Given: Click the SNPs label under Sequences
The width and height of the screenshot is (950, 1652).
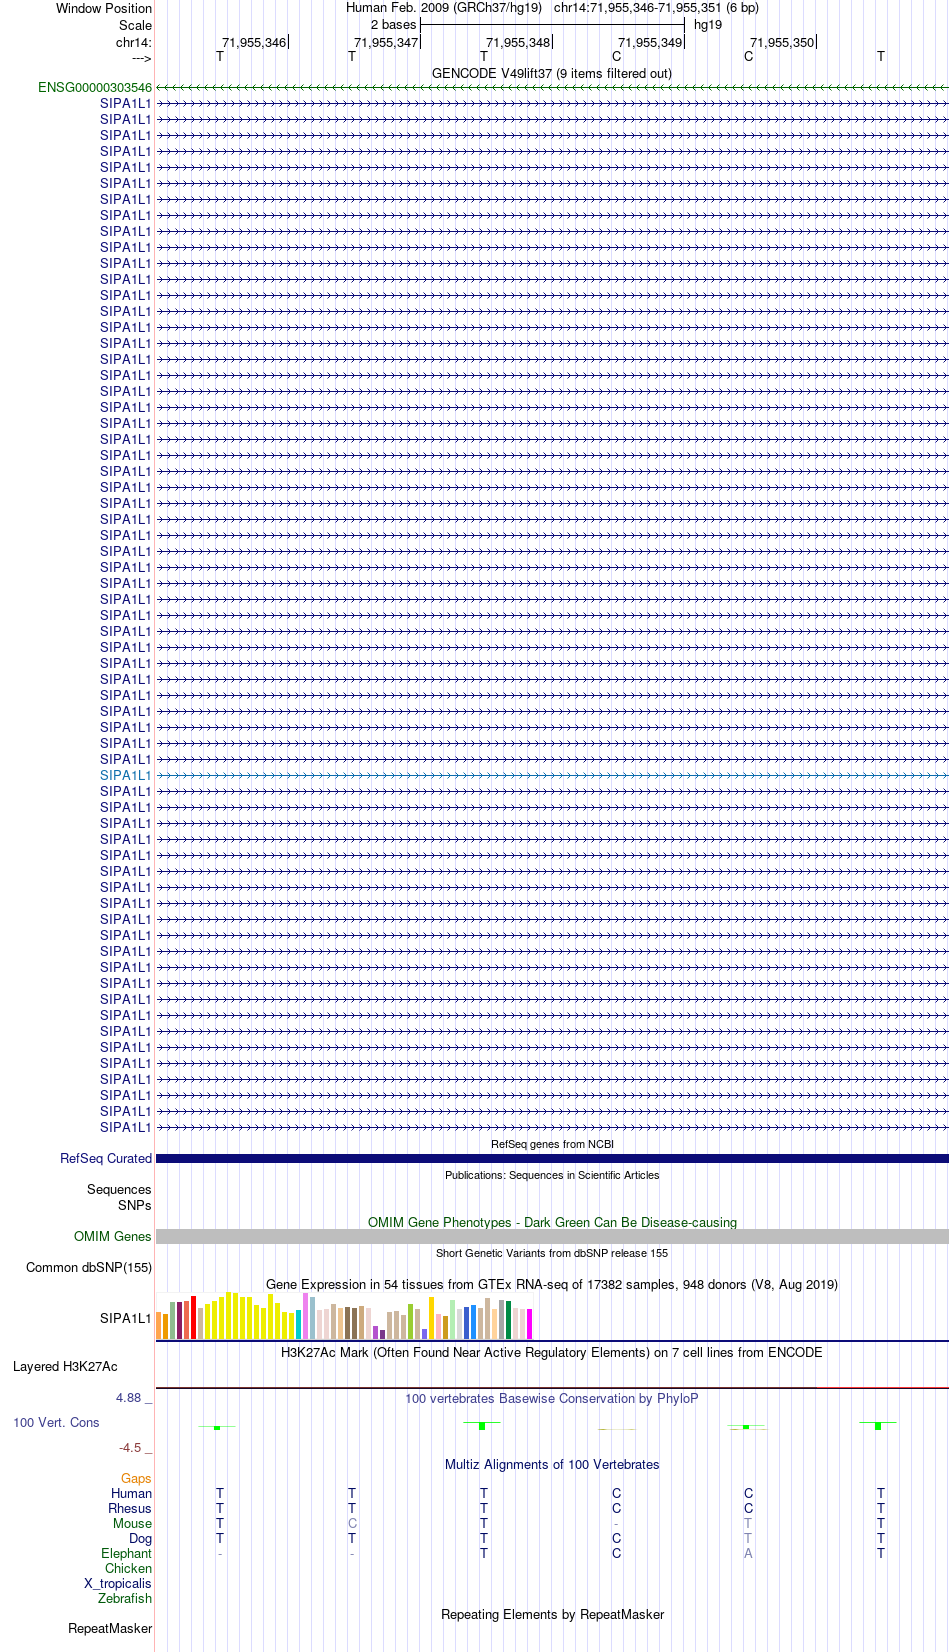Looking at the screenshot, I should pyautogui.click(x=135, y=1206).
